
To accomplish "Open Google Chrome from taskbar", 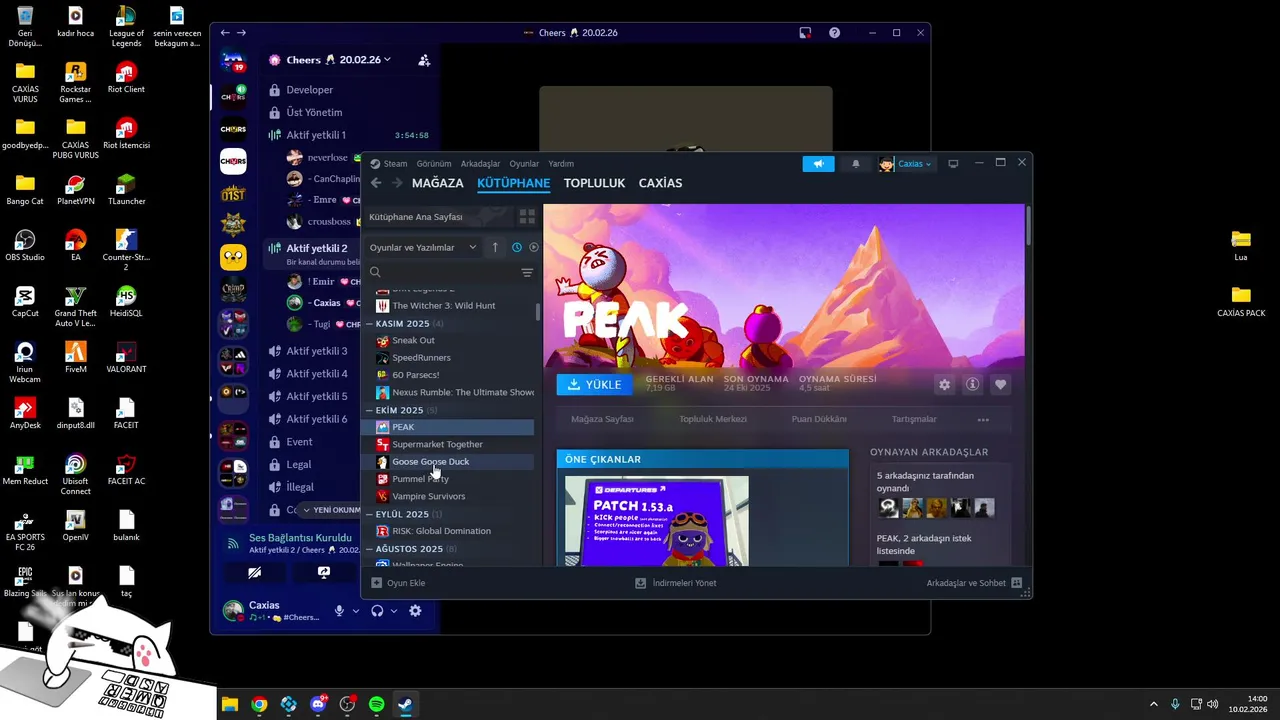I will pyautogui.click(x=259, y=704).
